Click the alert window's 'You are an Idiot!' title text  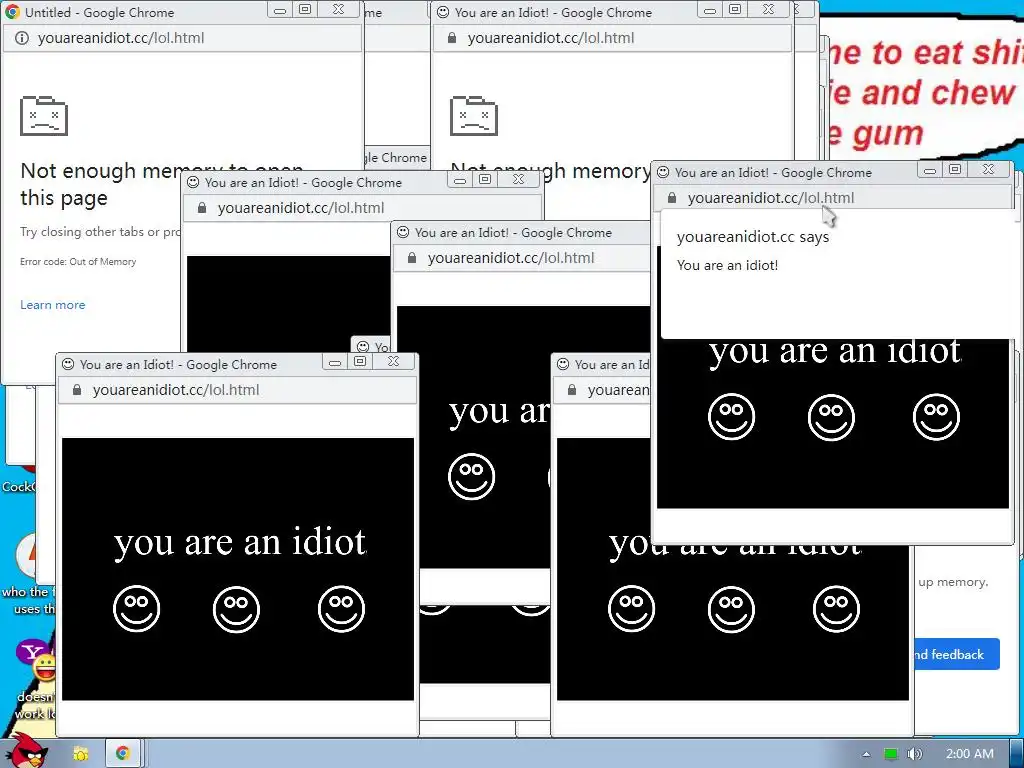[x=773, y=172]
